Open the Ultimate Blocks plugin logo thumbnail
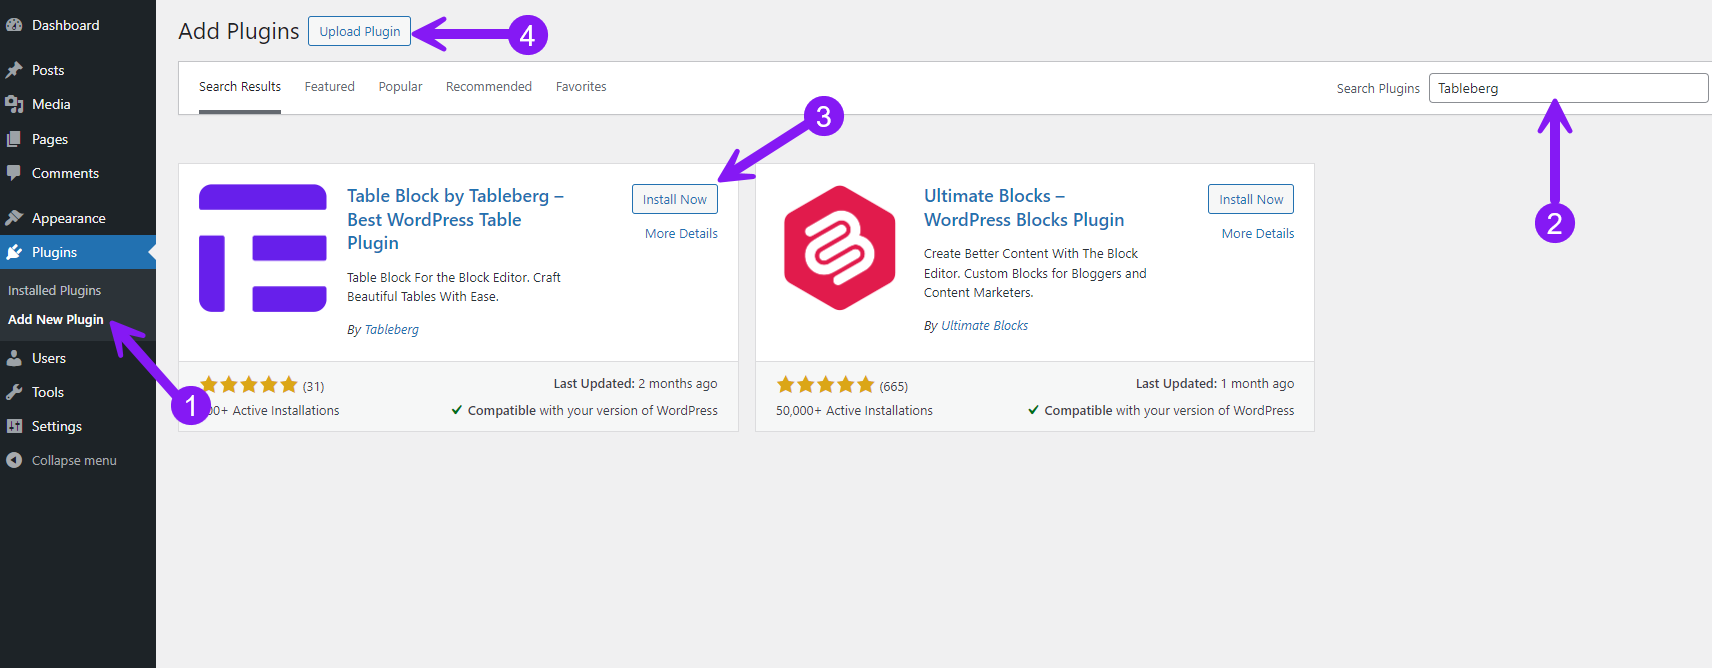 tap(840, 248)
